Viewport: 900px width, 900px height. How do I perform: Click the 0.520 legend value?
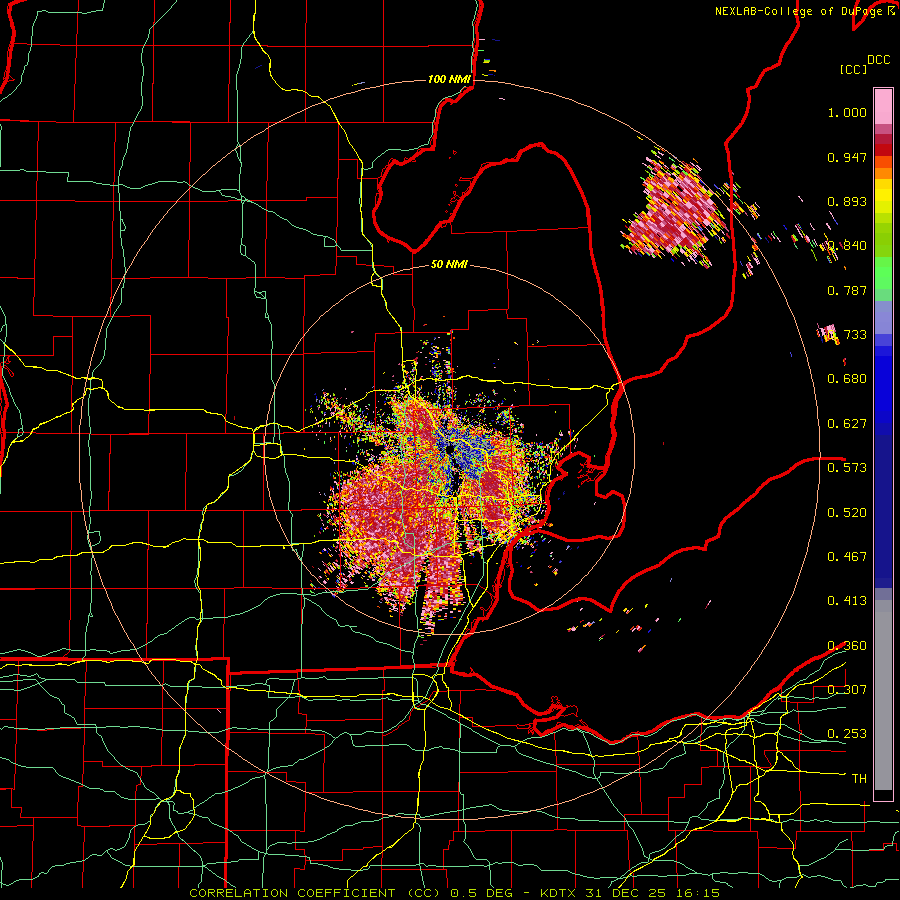847,512
